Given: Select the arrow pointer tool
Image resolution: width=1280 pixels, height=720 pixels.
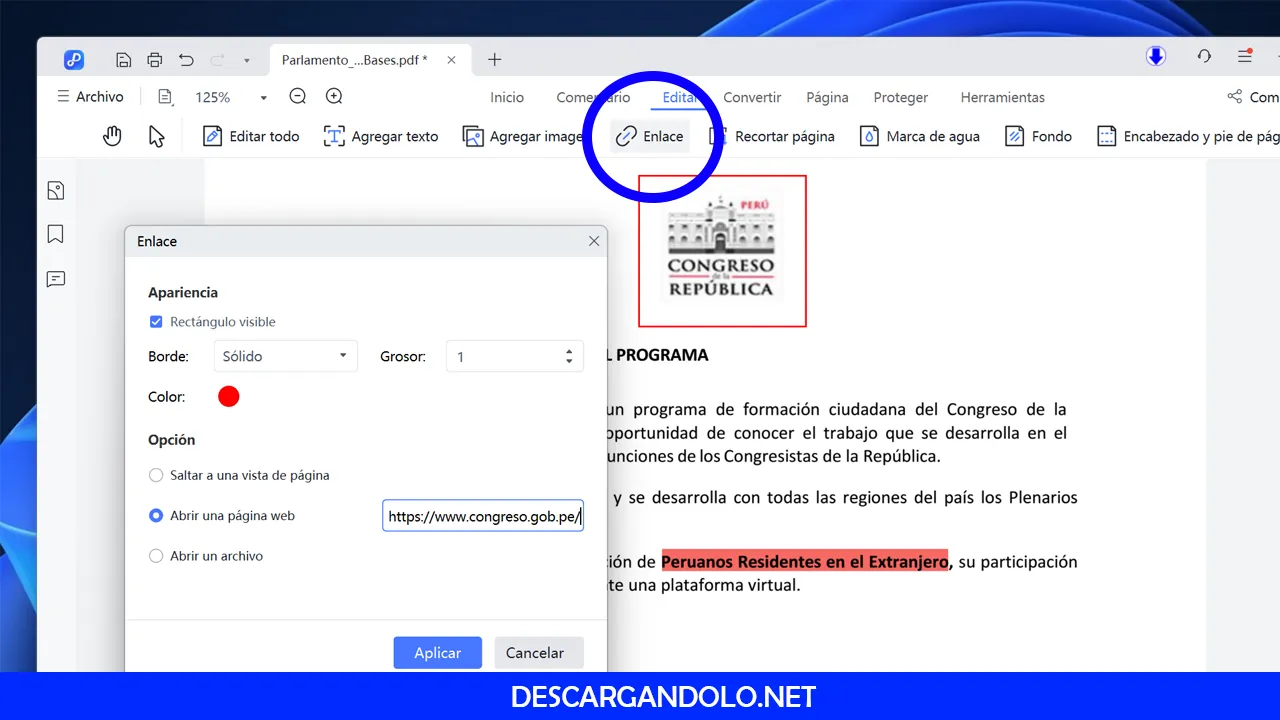Looking at the screenshot, I should pos(156,136).
